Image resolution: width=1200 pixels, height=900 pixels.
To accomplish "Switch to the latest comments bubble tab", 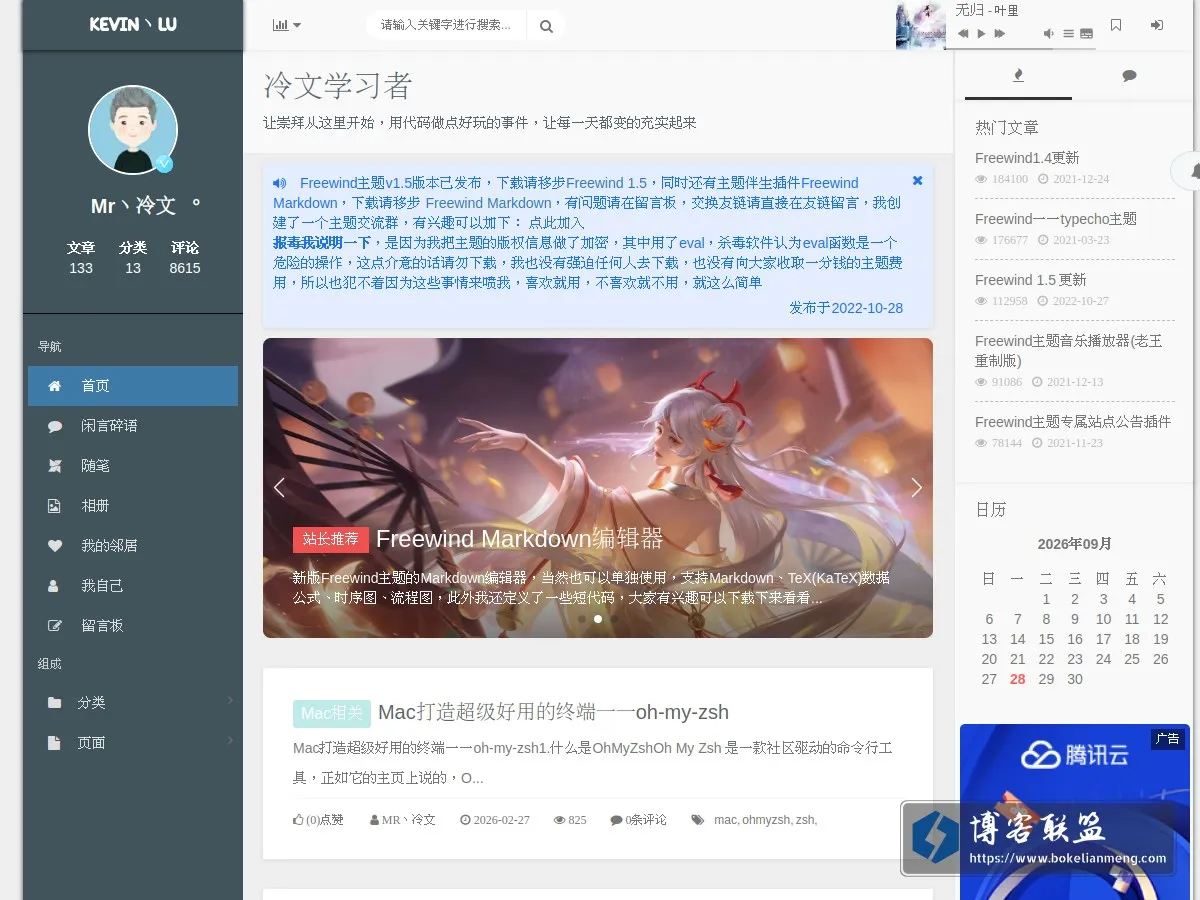I will pyautogui.click(x=1129, y=75).
